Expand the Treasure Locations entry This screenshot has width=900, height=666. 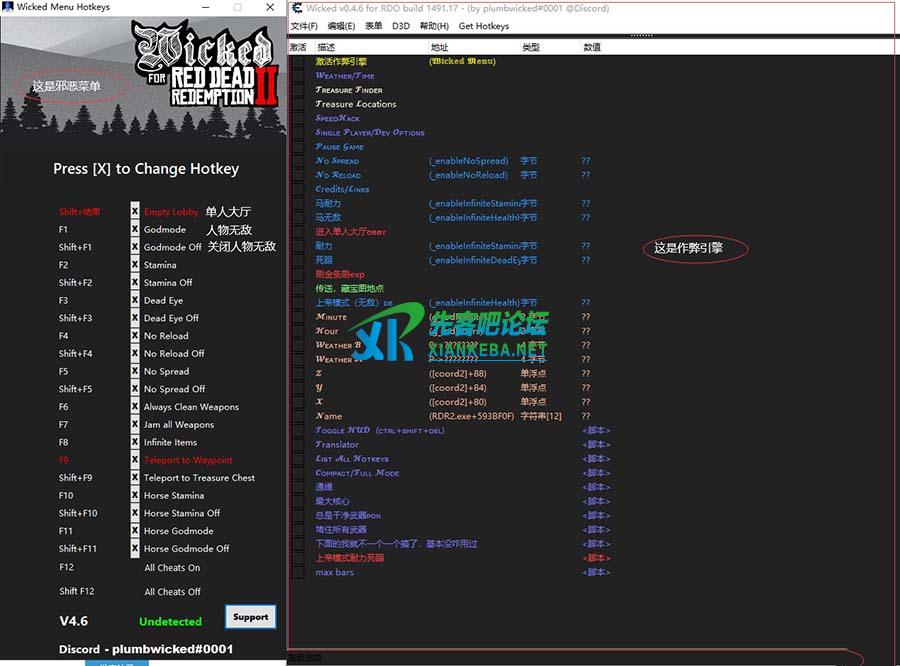(356, 104)
